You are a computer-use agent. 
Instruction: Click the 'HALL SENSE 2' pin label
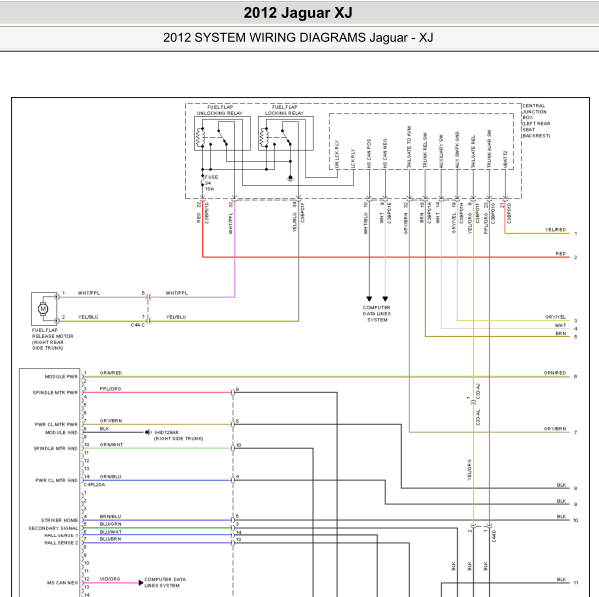pos(61,542)
